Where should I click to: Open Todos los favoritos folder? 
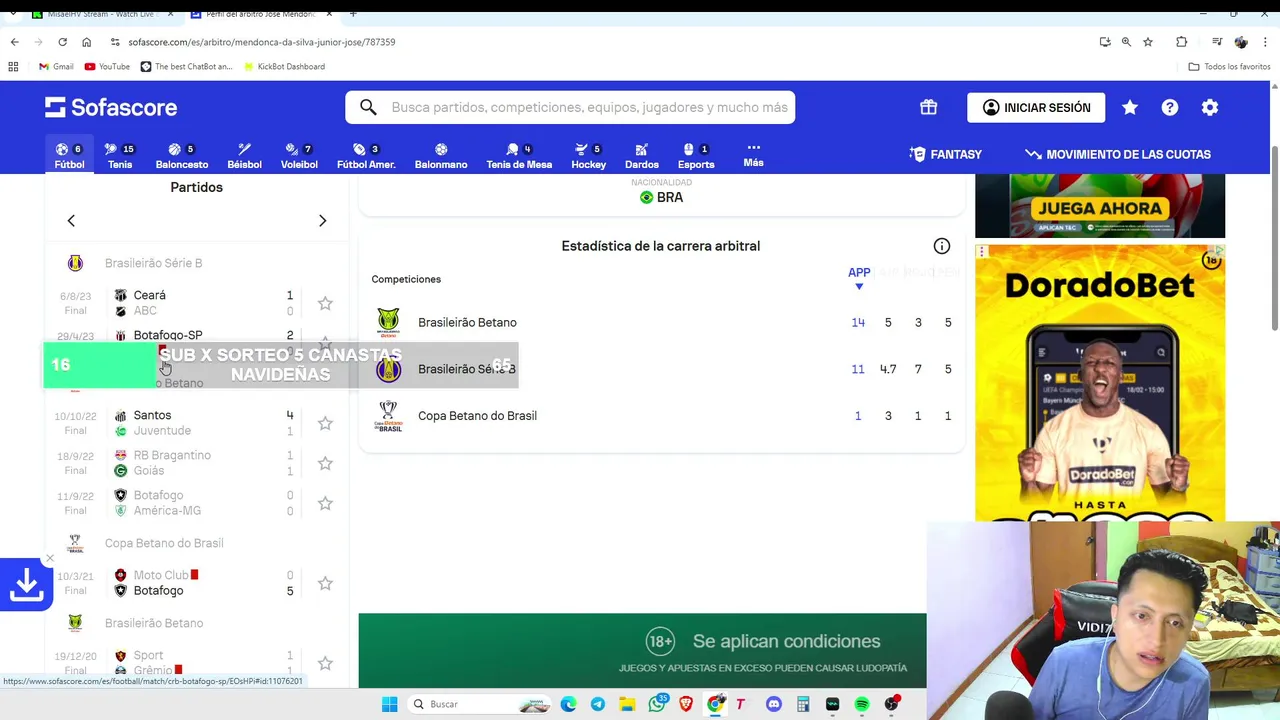point(1229,67)
